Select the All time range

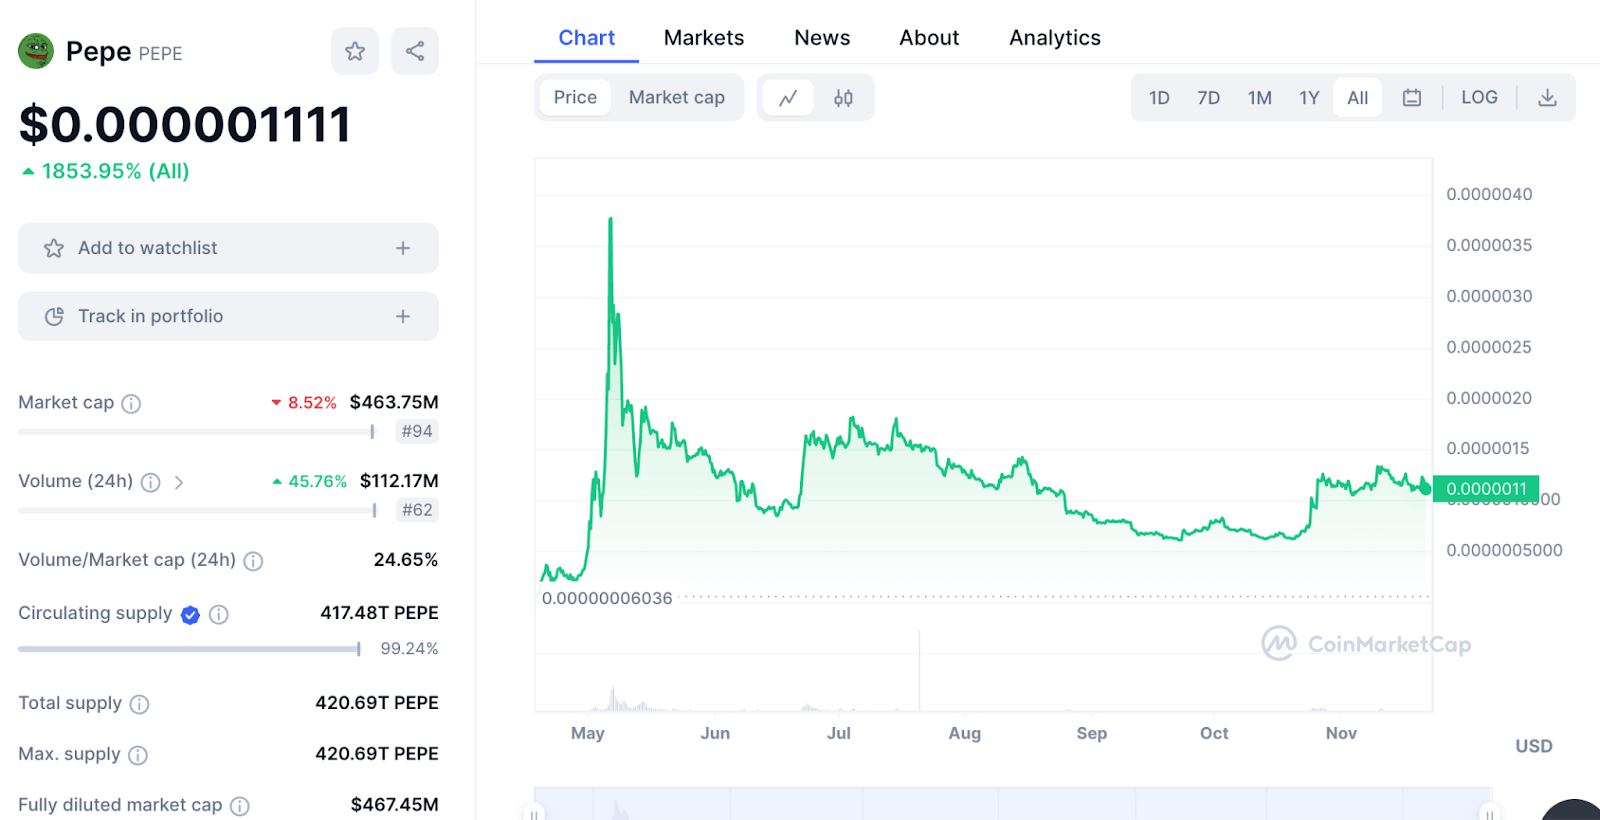1357,98
